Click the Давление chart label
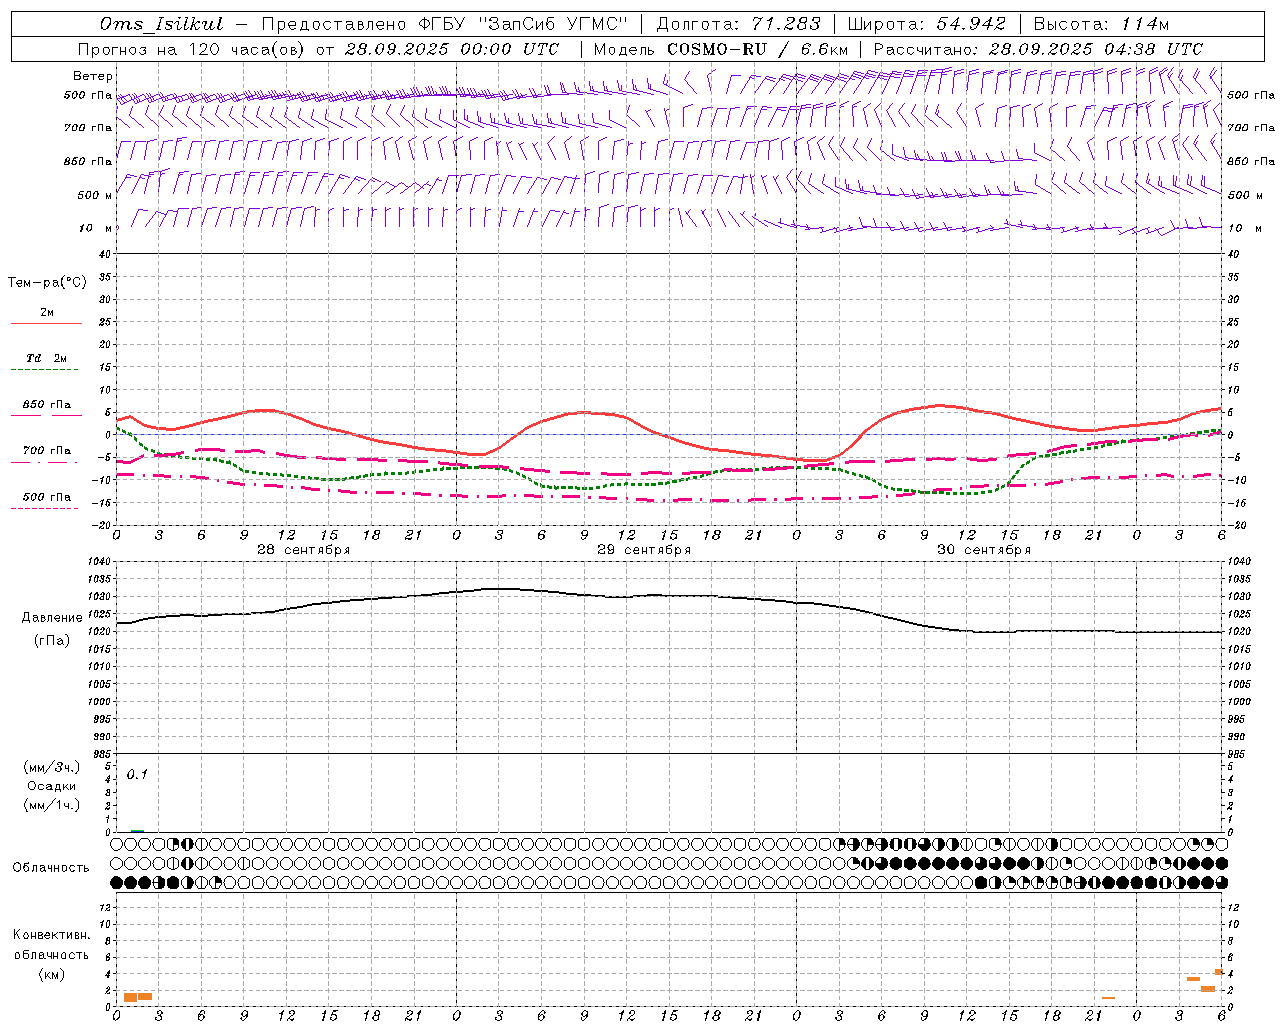Viewport: 1280px width, 1024px height. (x=52, y=618)
